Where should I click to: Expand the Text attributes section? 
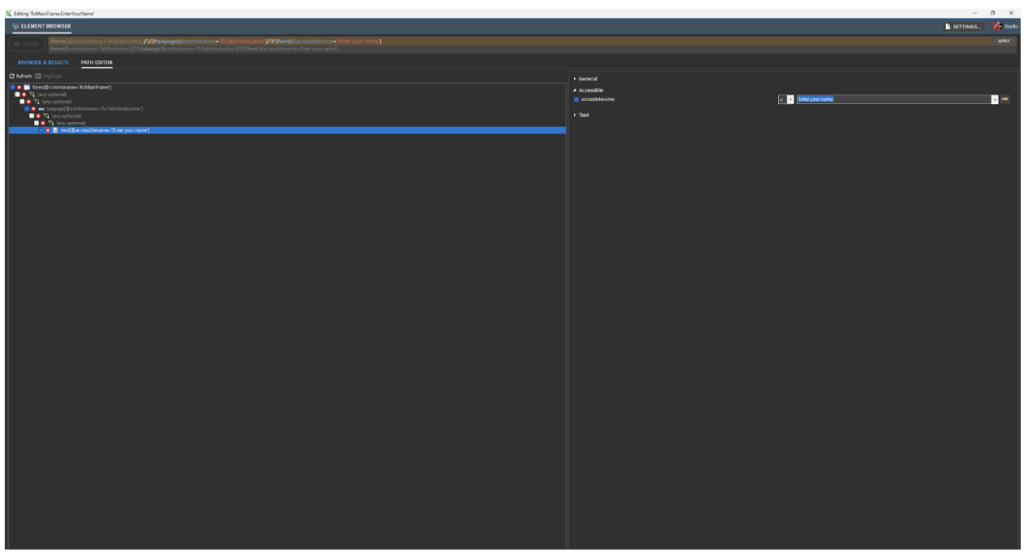pyautogui.click(x=575, y=115)
